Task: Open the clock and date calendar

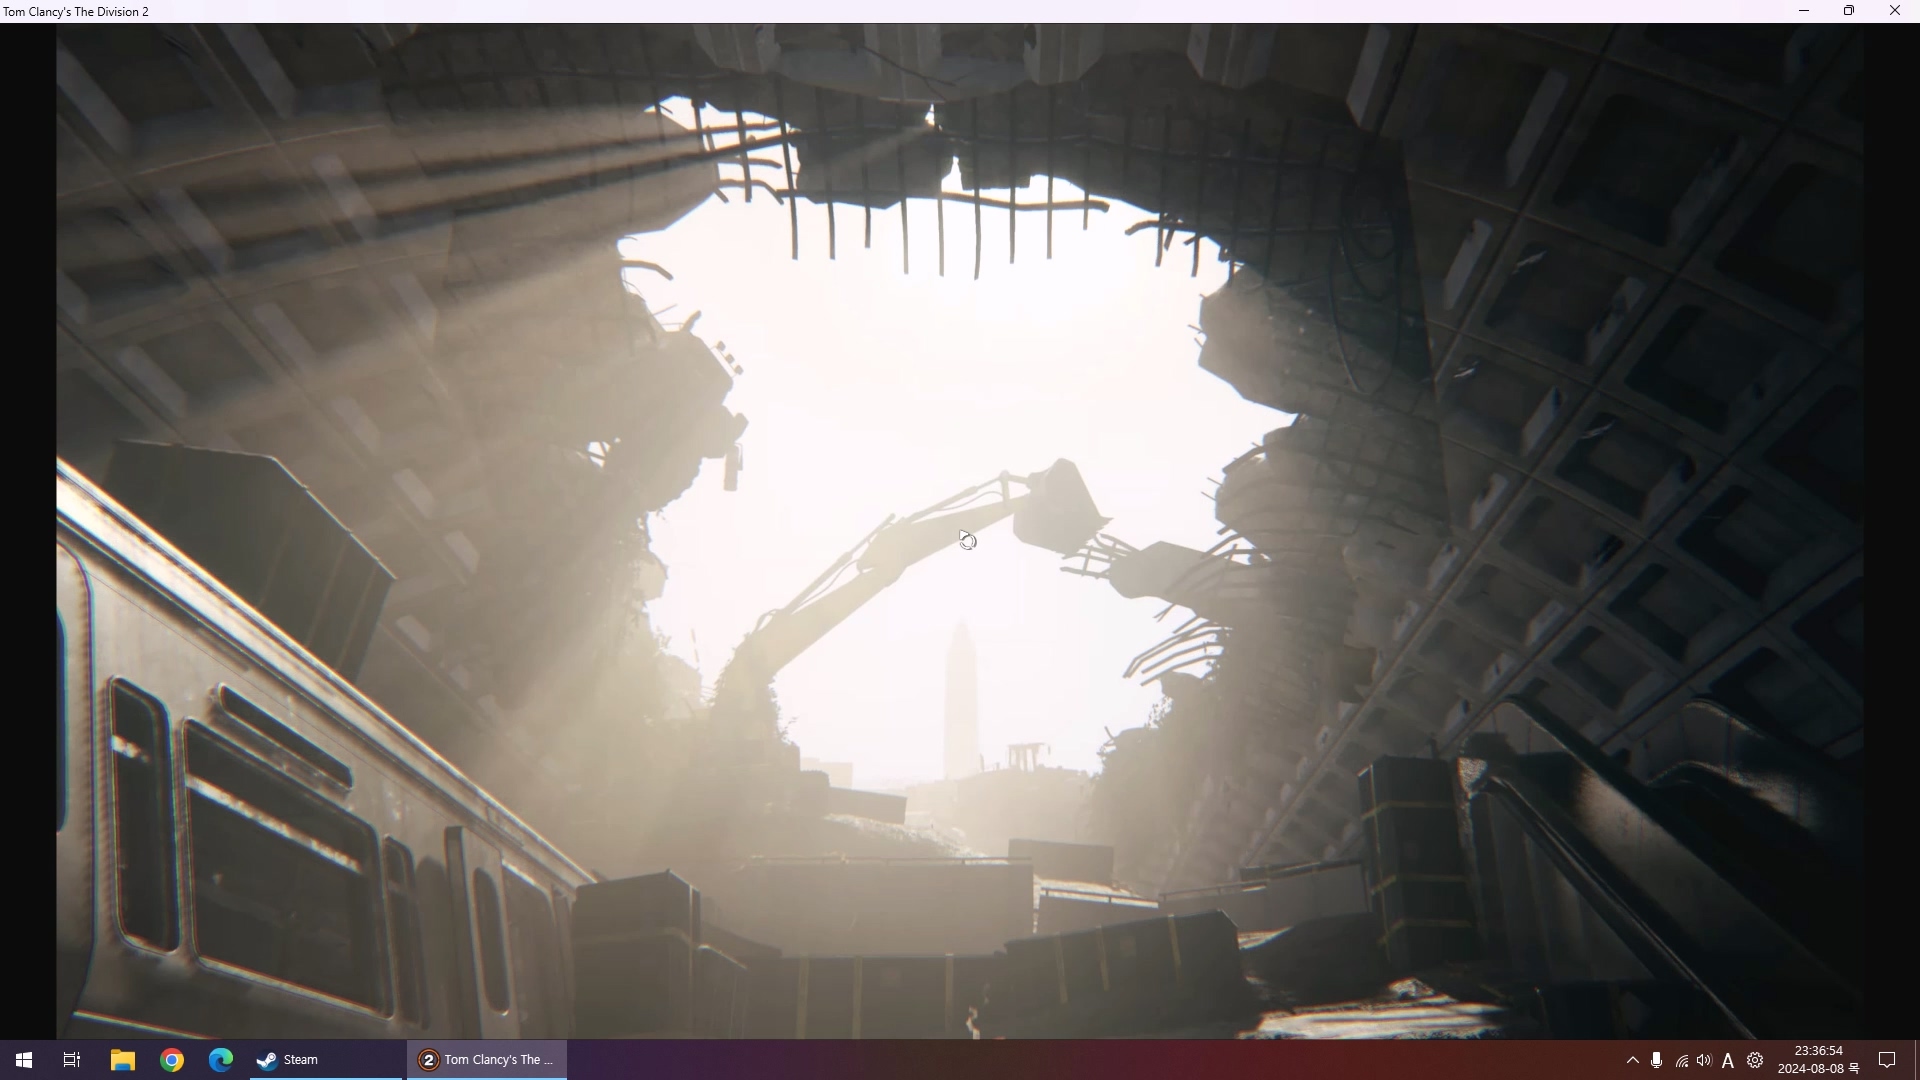Action: (x=1818, y=1060)
